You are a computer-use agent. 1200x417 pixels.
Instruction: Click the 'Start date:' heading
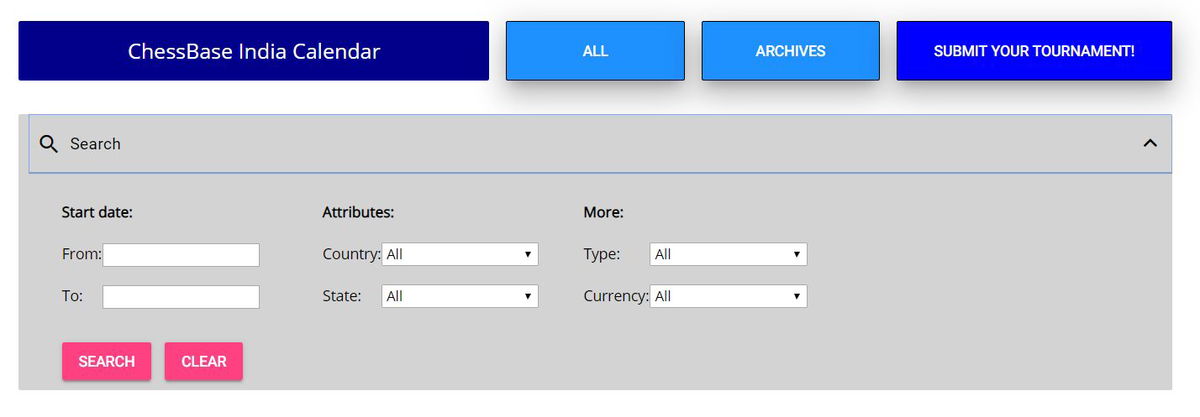97,212
